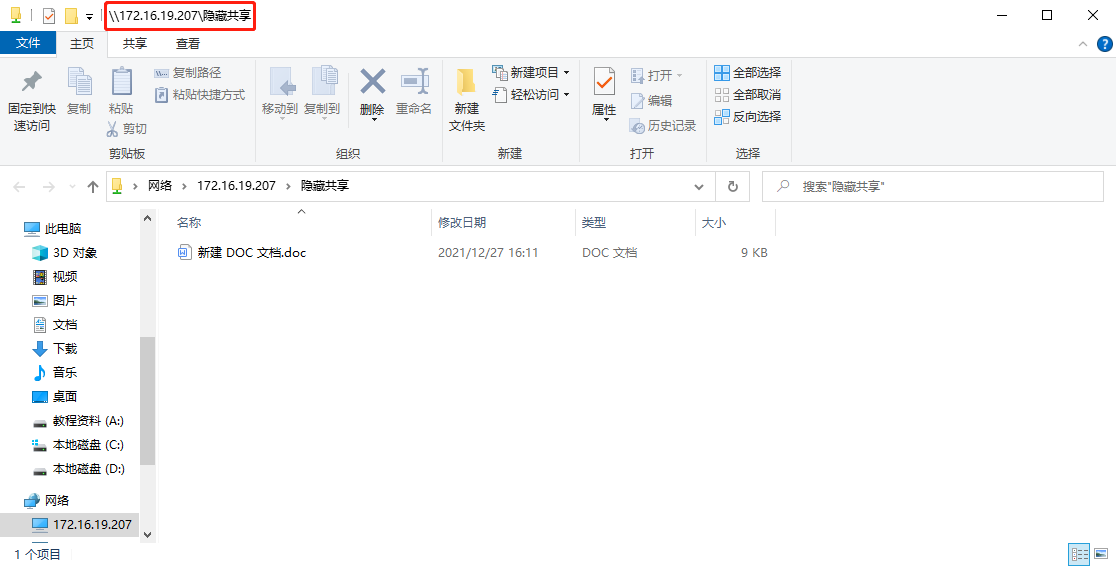Switch to the 共享 ribbon tab

coord(135,43)
